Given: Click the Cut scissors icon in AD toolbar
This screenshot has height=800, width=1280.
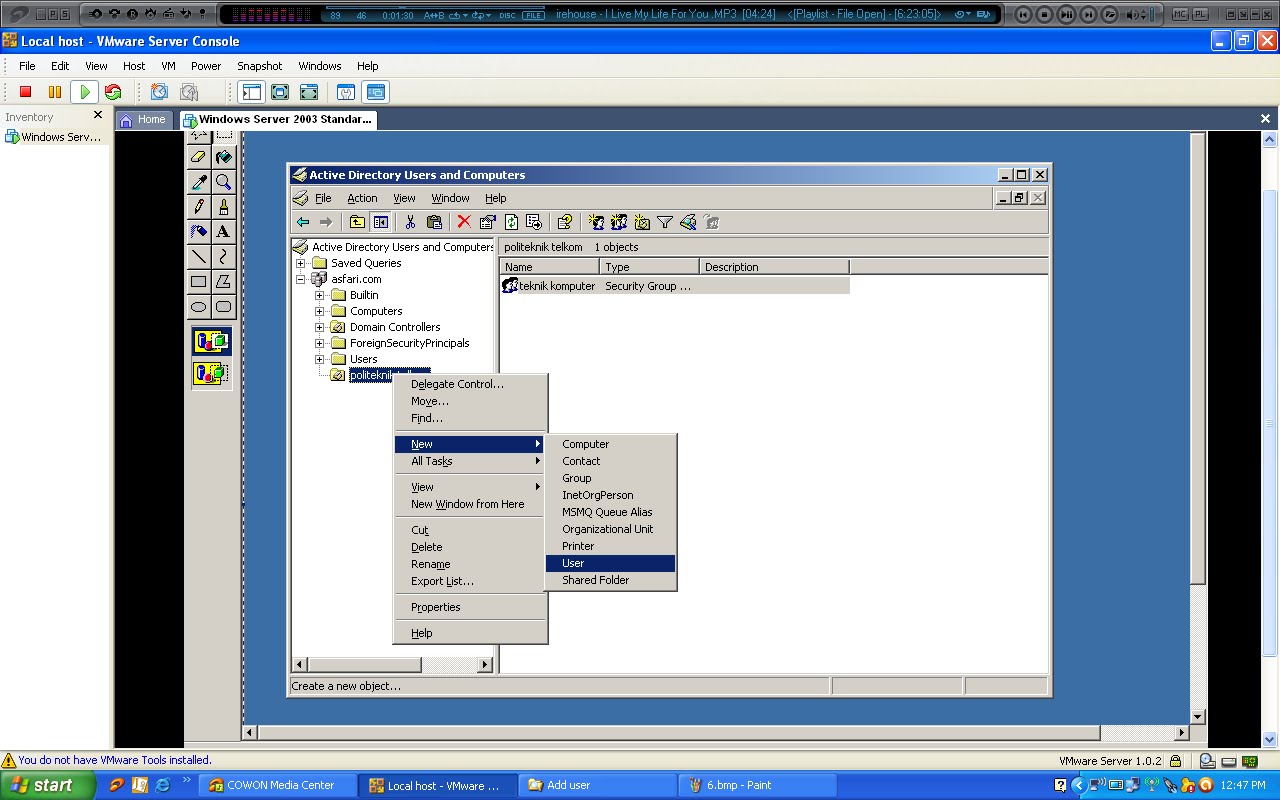Looking at the screenshot, I should coord(410,222).
